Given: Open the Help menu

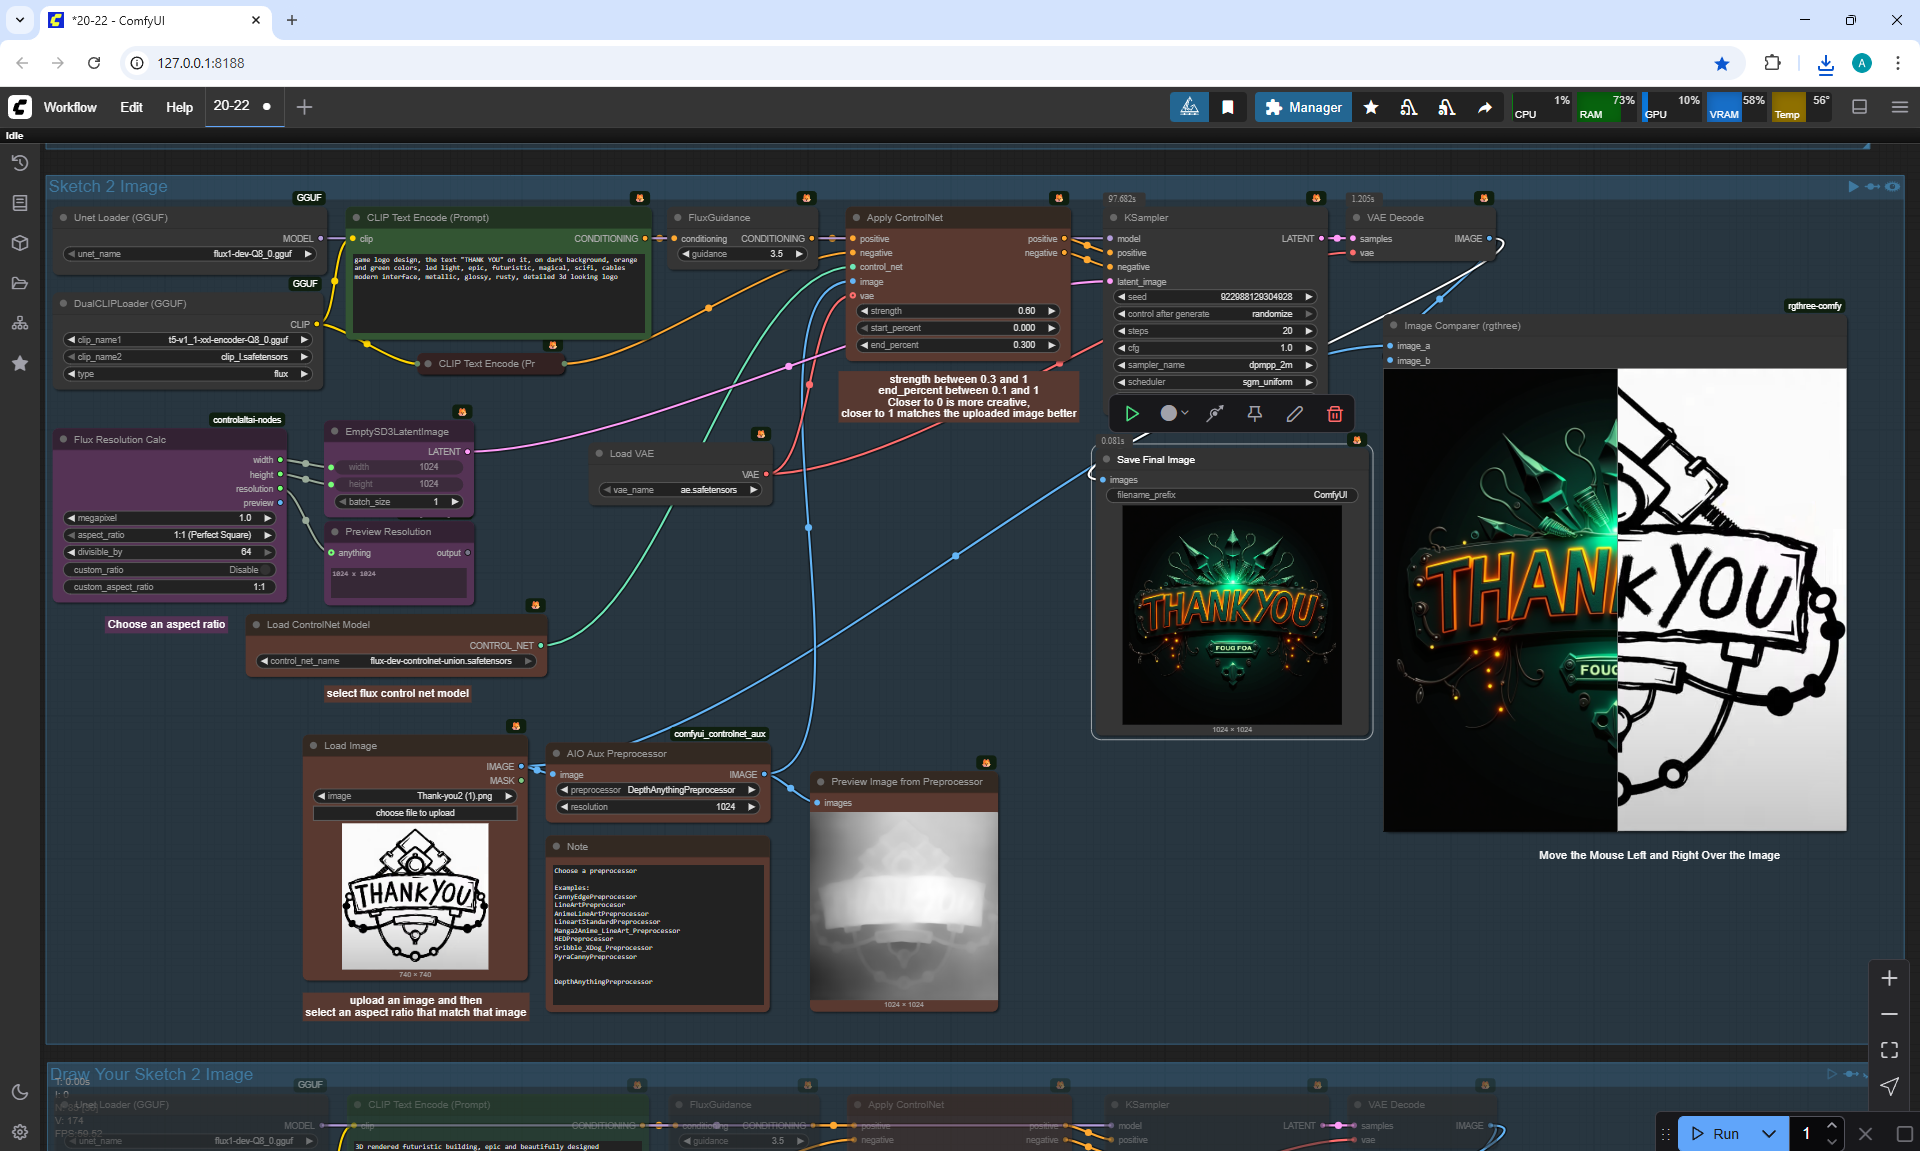Looking at the screenshot, I should (x=179, y=107).
